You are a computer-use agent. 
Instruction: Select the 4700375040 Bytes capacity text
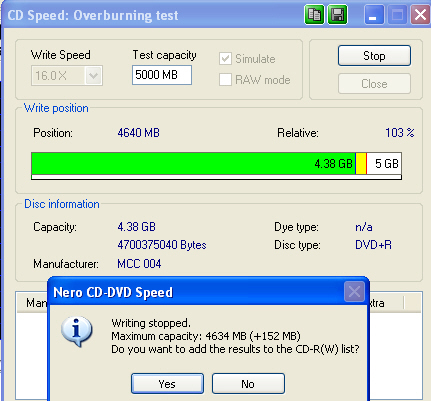point(162,245)
